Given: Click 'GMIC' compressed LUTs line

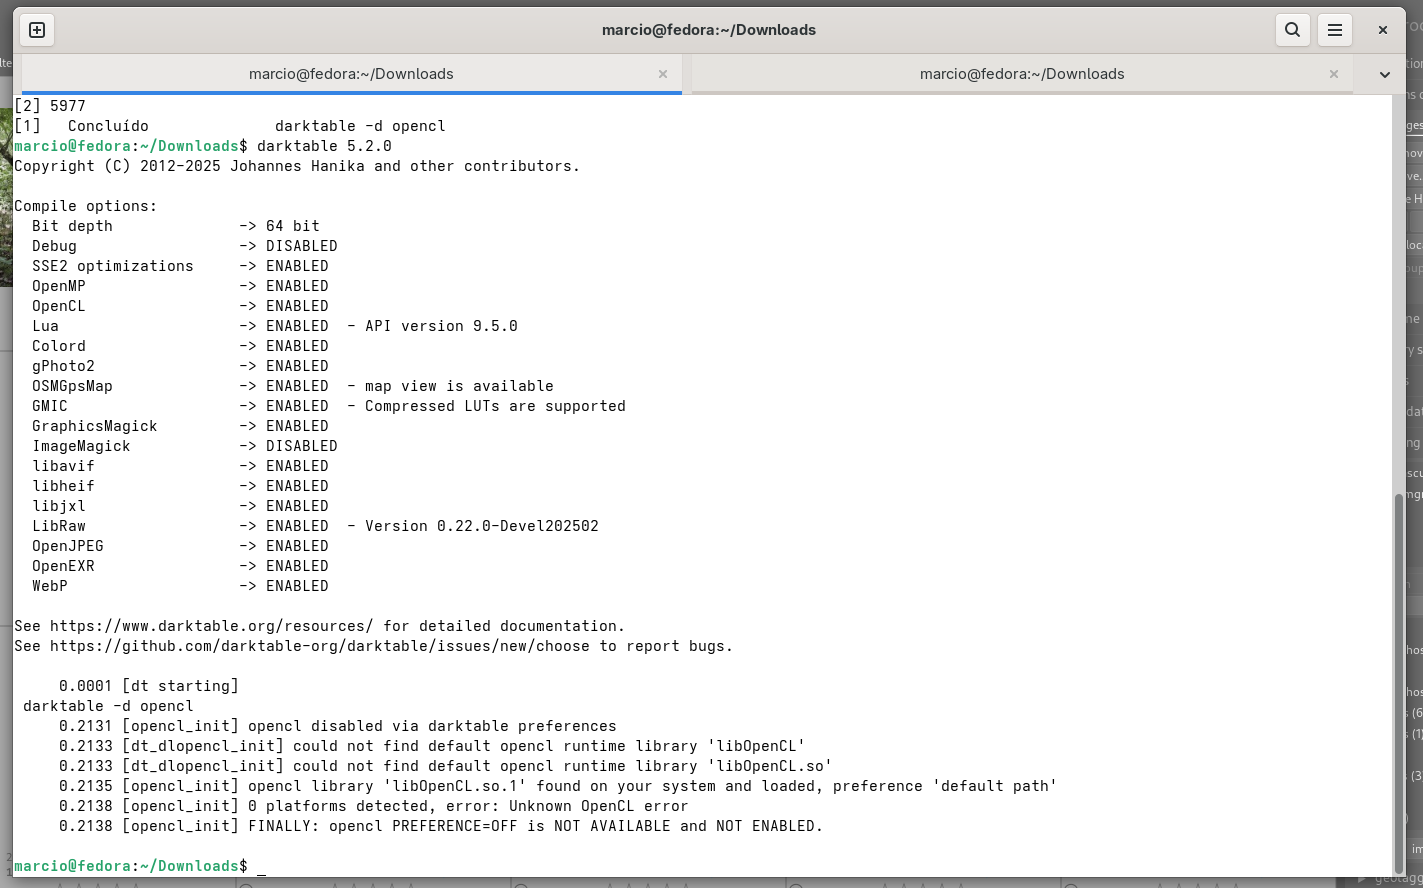Looking at the screenshot, I should click(328, 406).
